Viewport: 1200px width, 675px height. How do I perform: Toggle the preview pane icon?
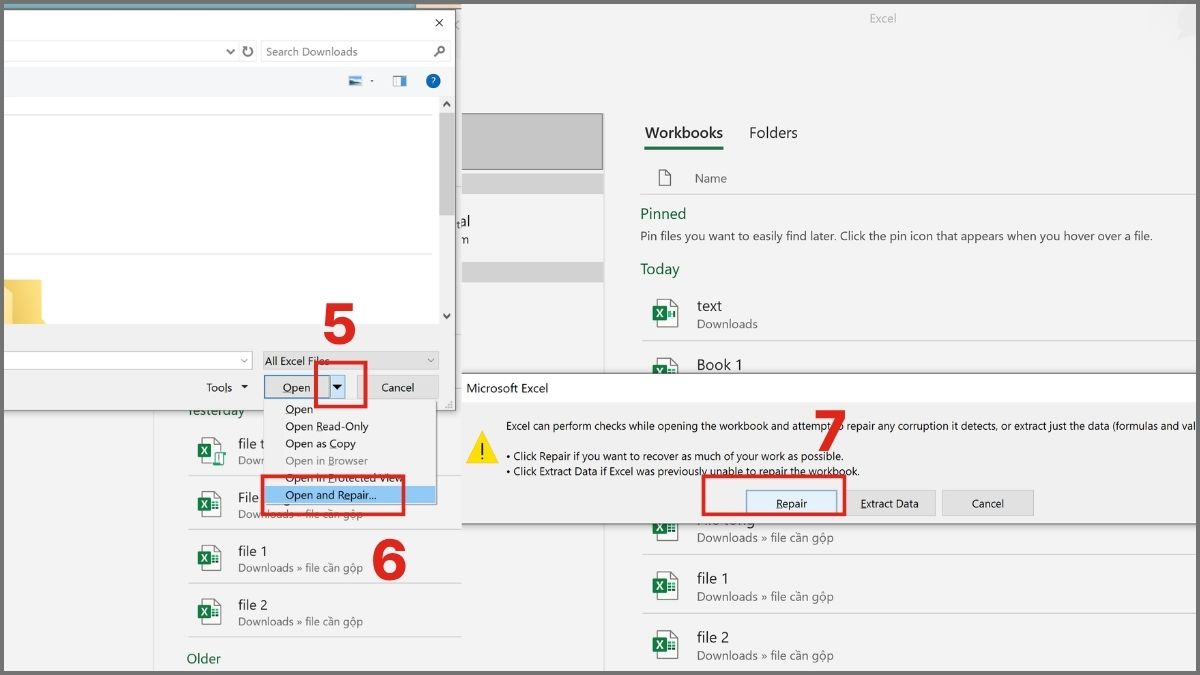click(x=400, y=81)
